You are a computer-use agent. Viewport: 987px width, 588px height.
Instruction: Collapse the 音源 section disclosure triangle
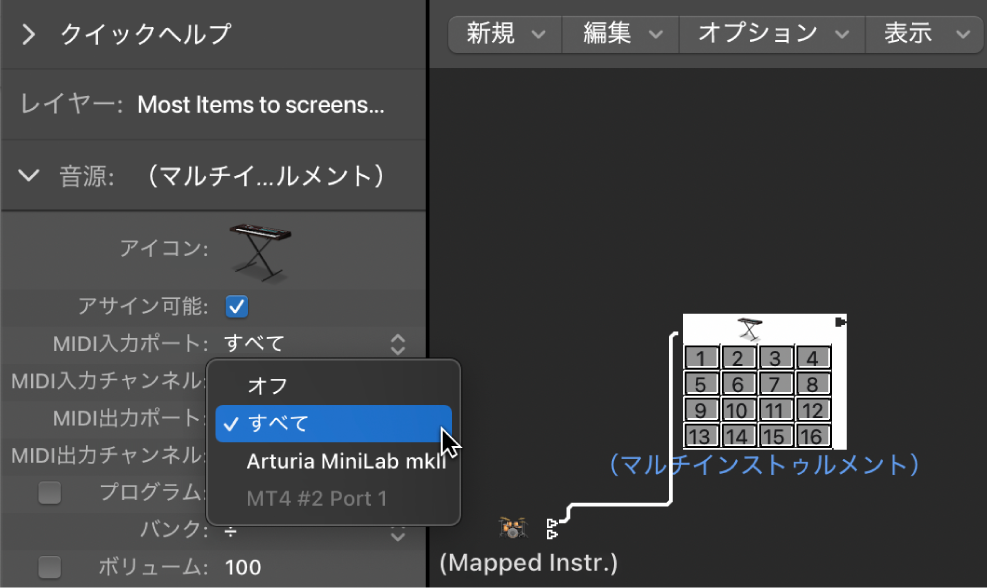(28, 173)
